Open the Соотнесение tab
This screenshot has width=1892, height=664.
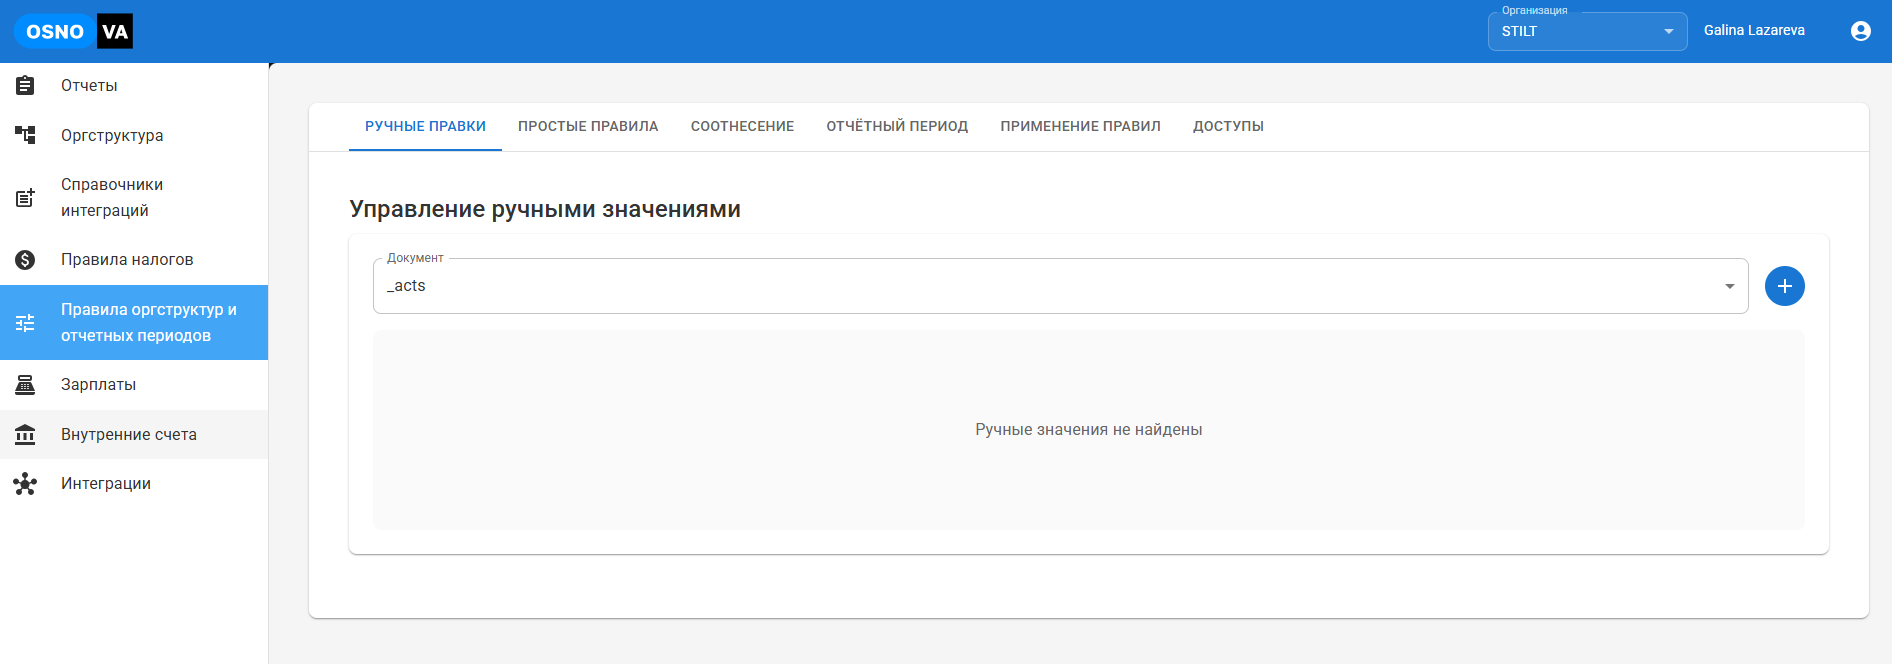pyautogui.click(x=742, y=127)
